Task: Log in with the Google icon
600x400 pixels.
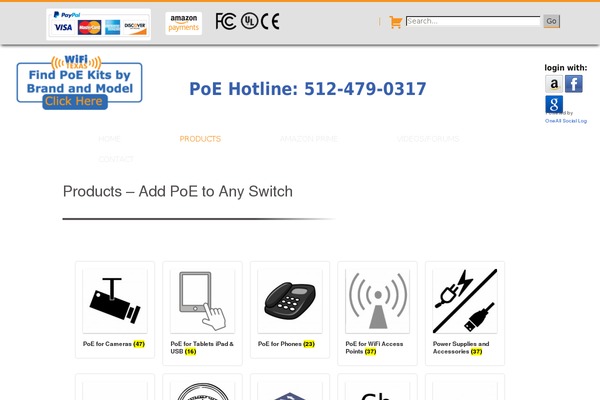Action: 554,104
